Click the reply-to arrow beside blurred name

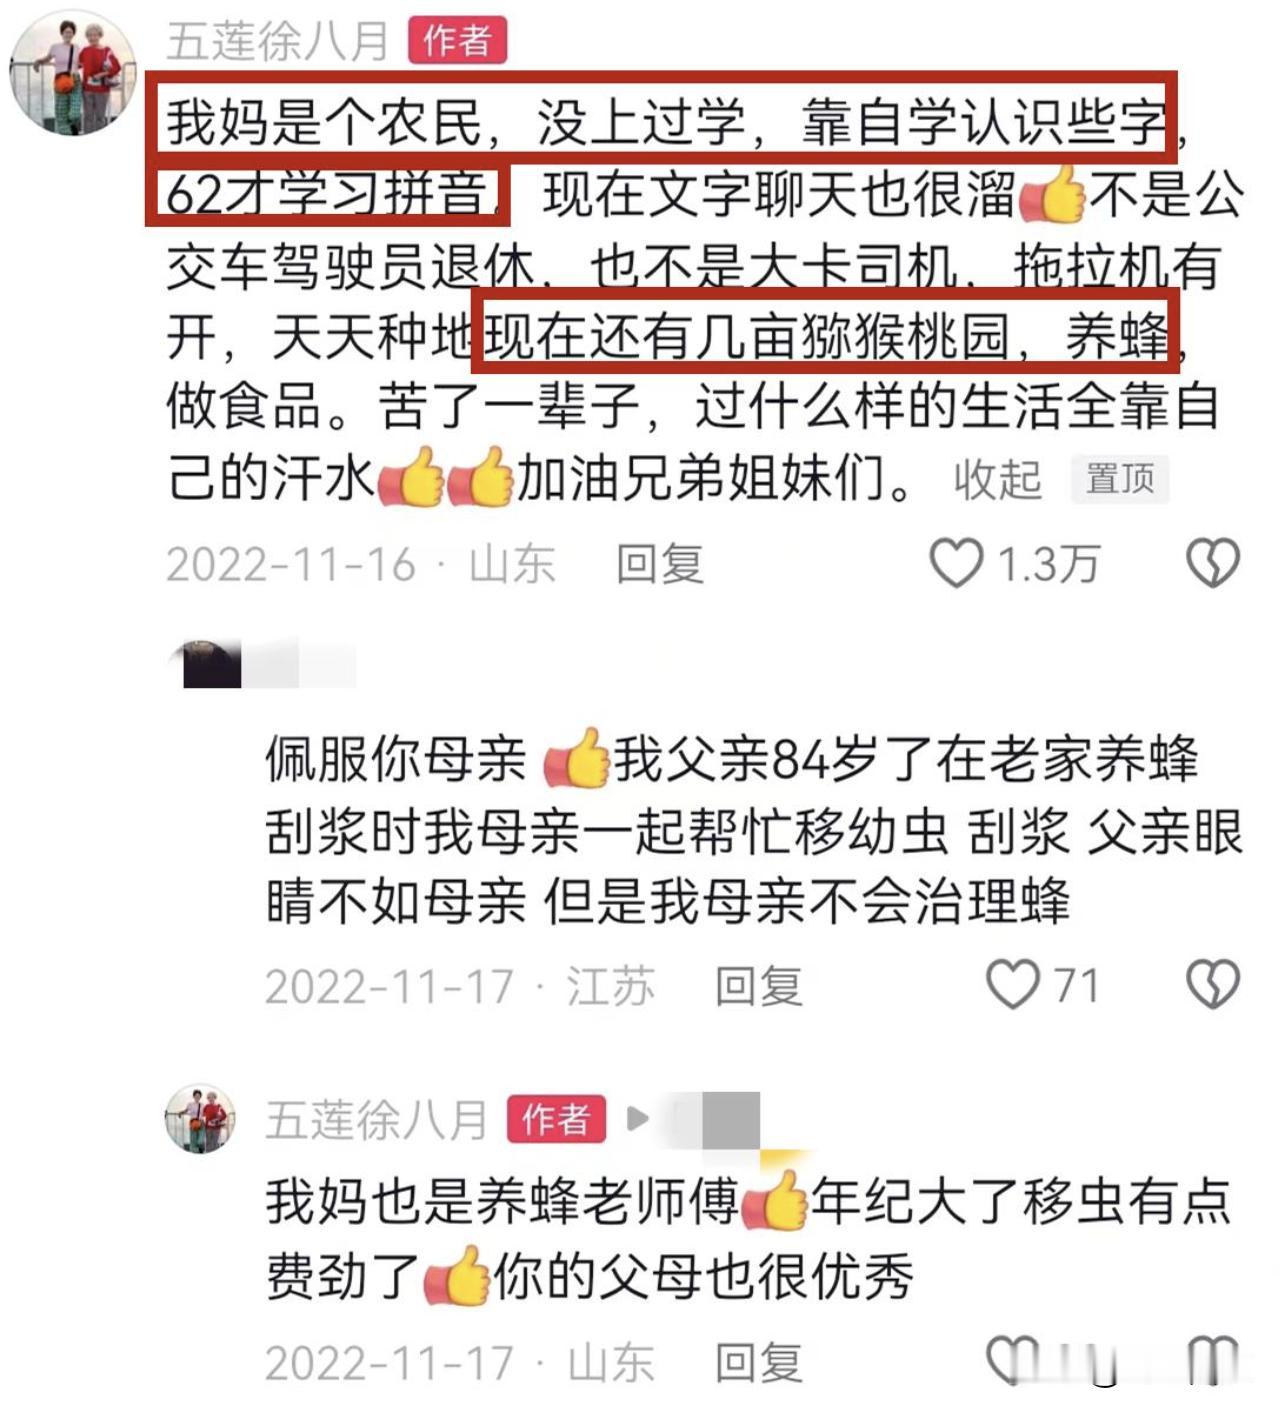637,1119
